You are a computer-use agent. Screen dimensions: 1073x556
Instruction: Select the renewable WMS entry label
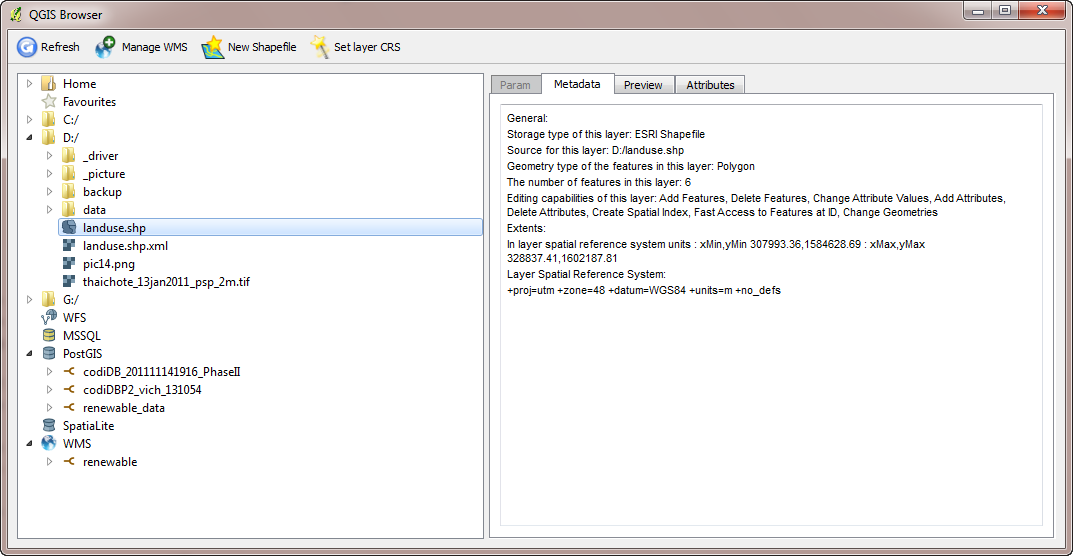[x=110, y=462]
